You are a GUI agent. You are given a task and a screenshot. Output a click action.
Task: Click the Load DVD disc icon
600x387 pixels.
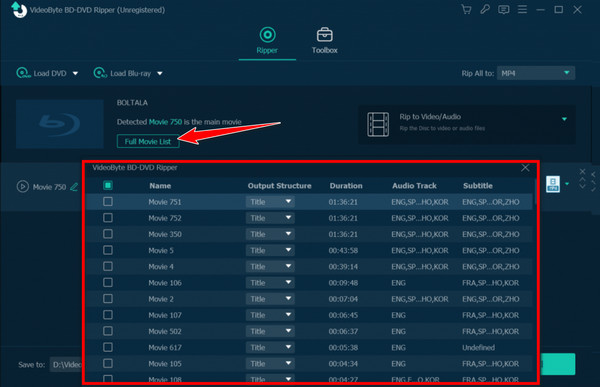coord(23,73)
